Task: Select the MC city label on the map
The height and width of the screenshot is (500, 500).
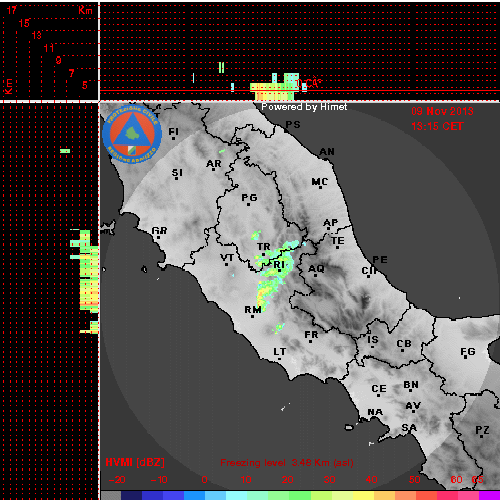Action: 320,182
